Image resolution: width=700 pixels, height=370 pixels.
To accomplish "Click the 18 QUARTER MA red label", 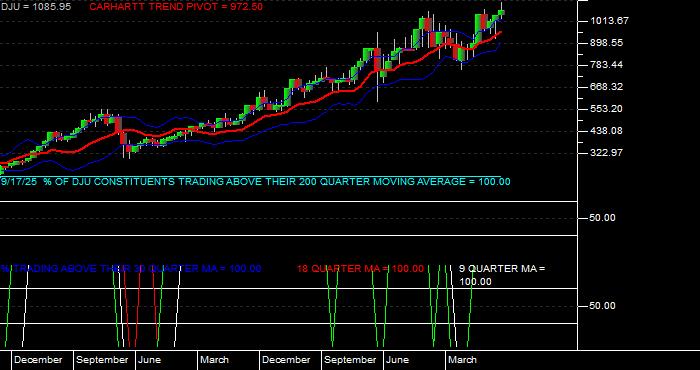I will tap(360, 269).
